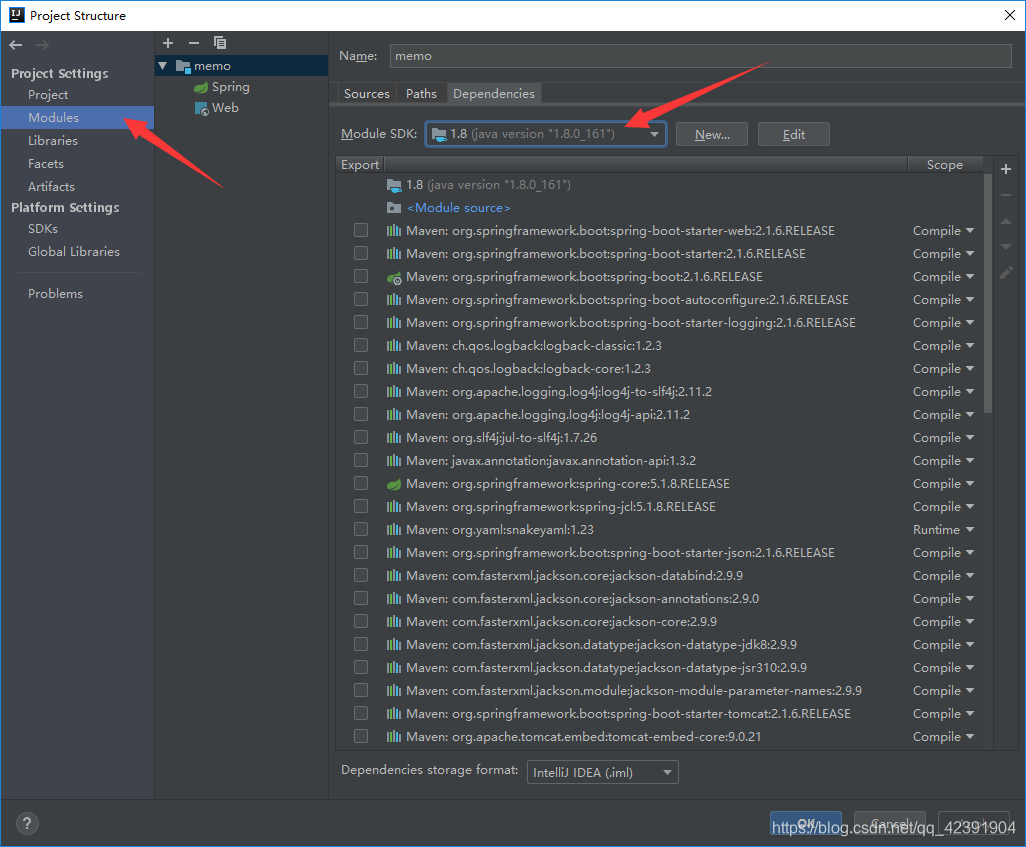Click library icon for snakeyaml
The width and height of the screenshot is (1026, 847).
(394, 530)
